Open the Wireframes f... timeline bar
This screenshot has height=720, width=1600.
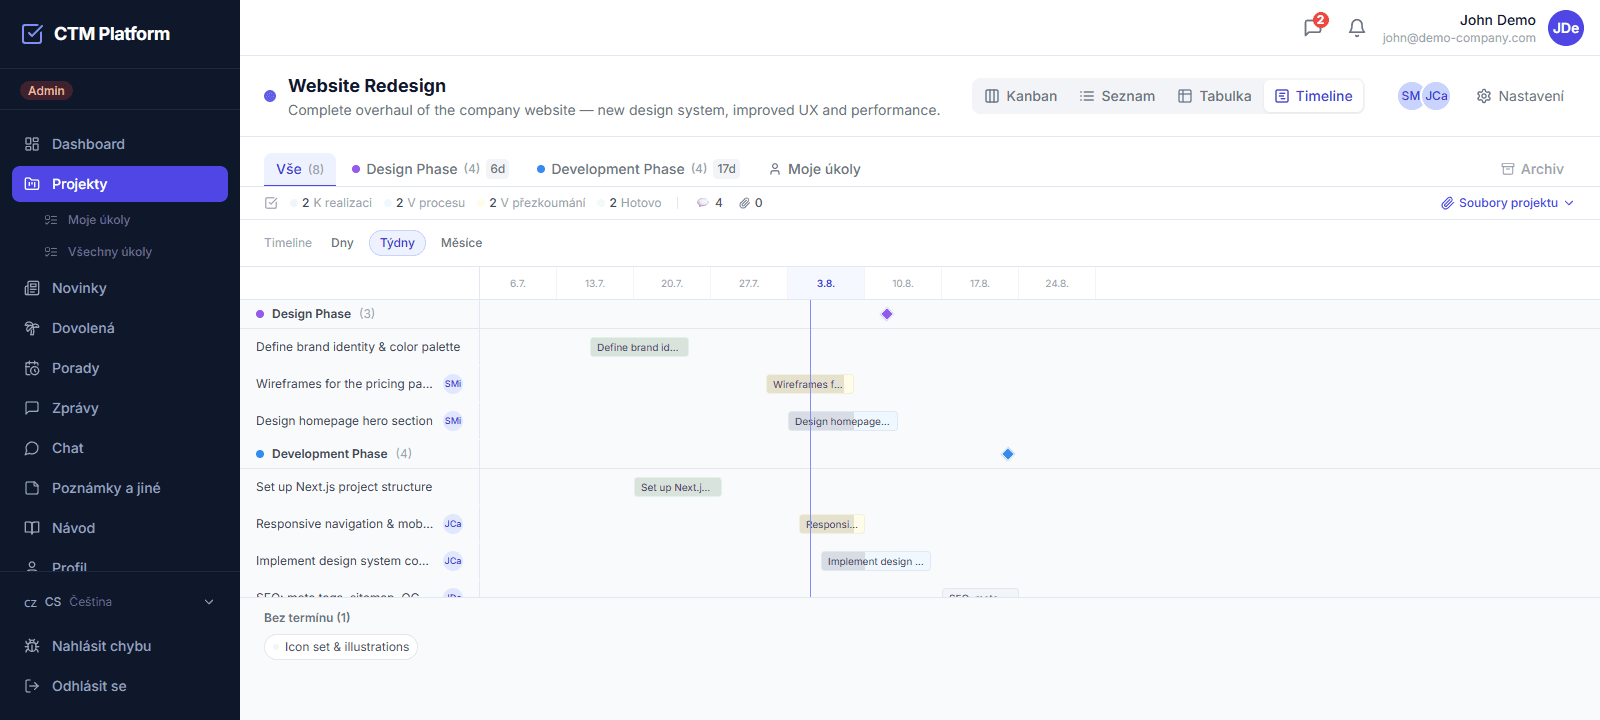(810, 384)
